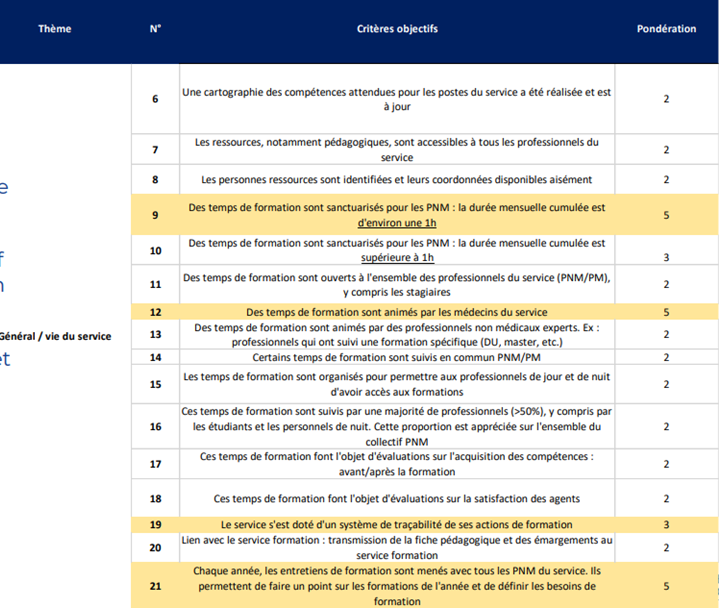The width and height of the screenshot is (719, 608).
Task: Click the weighting value 5 for row 21
Action: 666,588
